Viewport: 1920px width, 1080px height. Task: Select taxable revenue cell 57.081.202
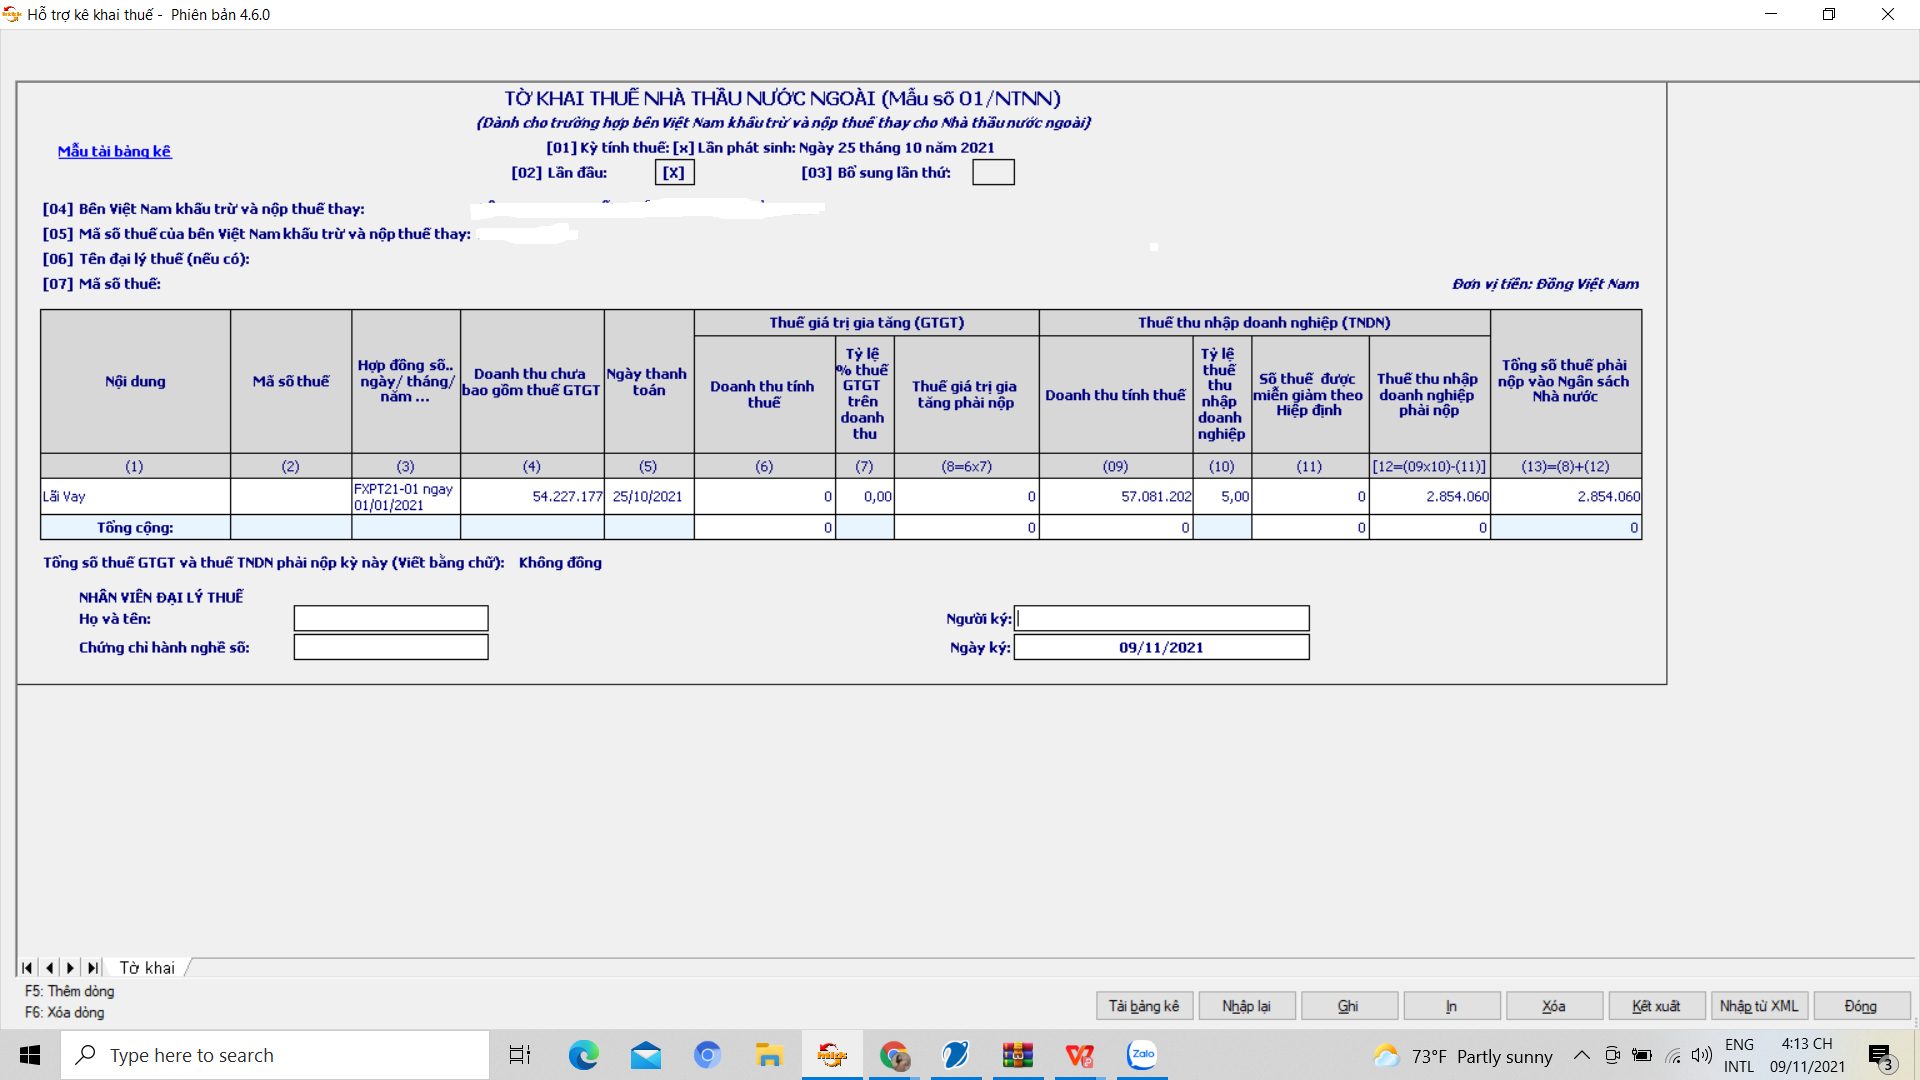[1116, 496]
